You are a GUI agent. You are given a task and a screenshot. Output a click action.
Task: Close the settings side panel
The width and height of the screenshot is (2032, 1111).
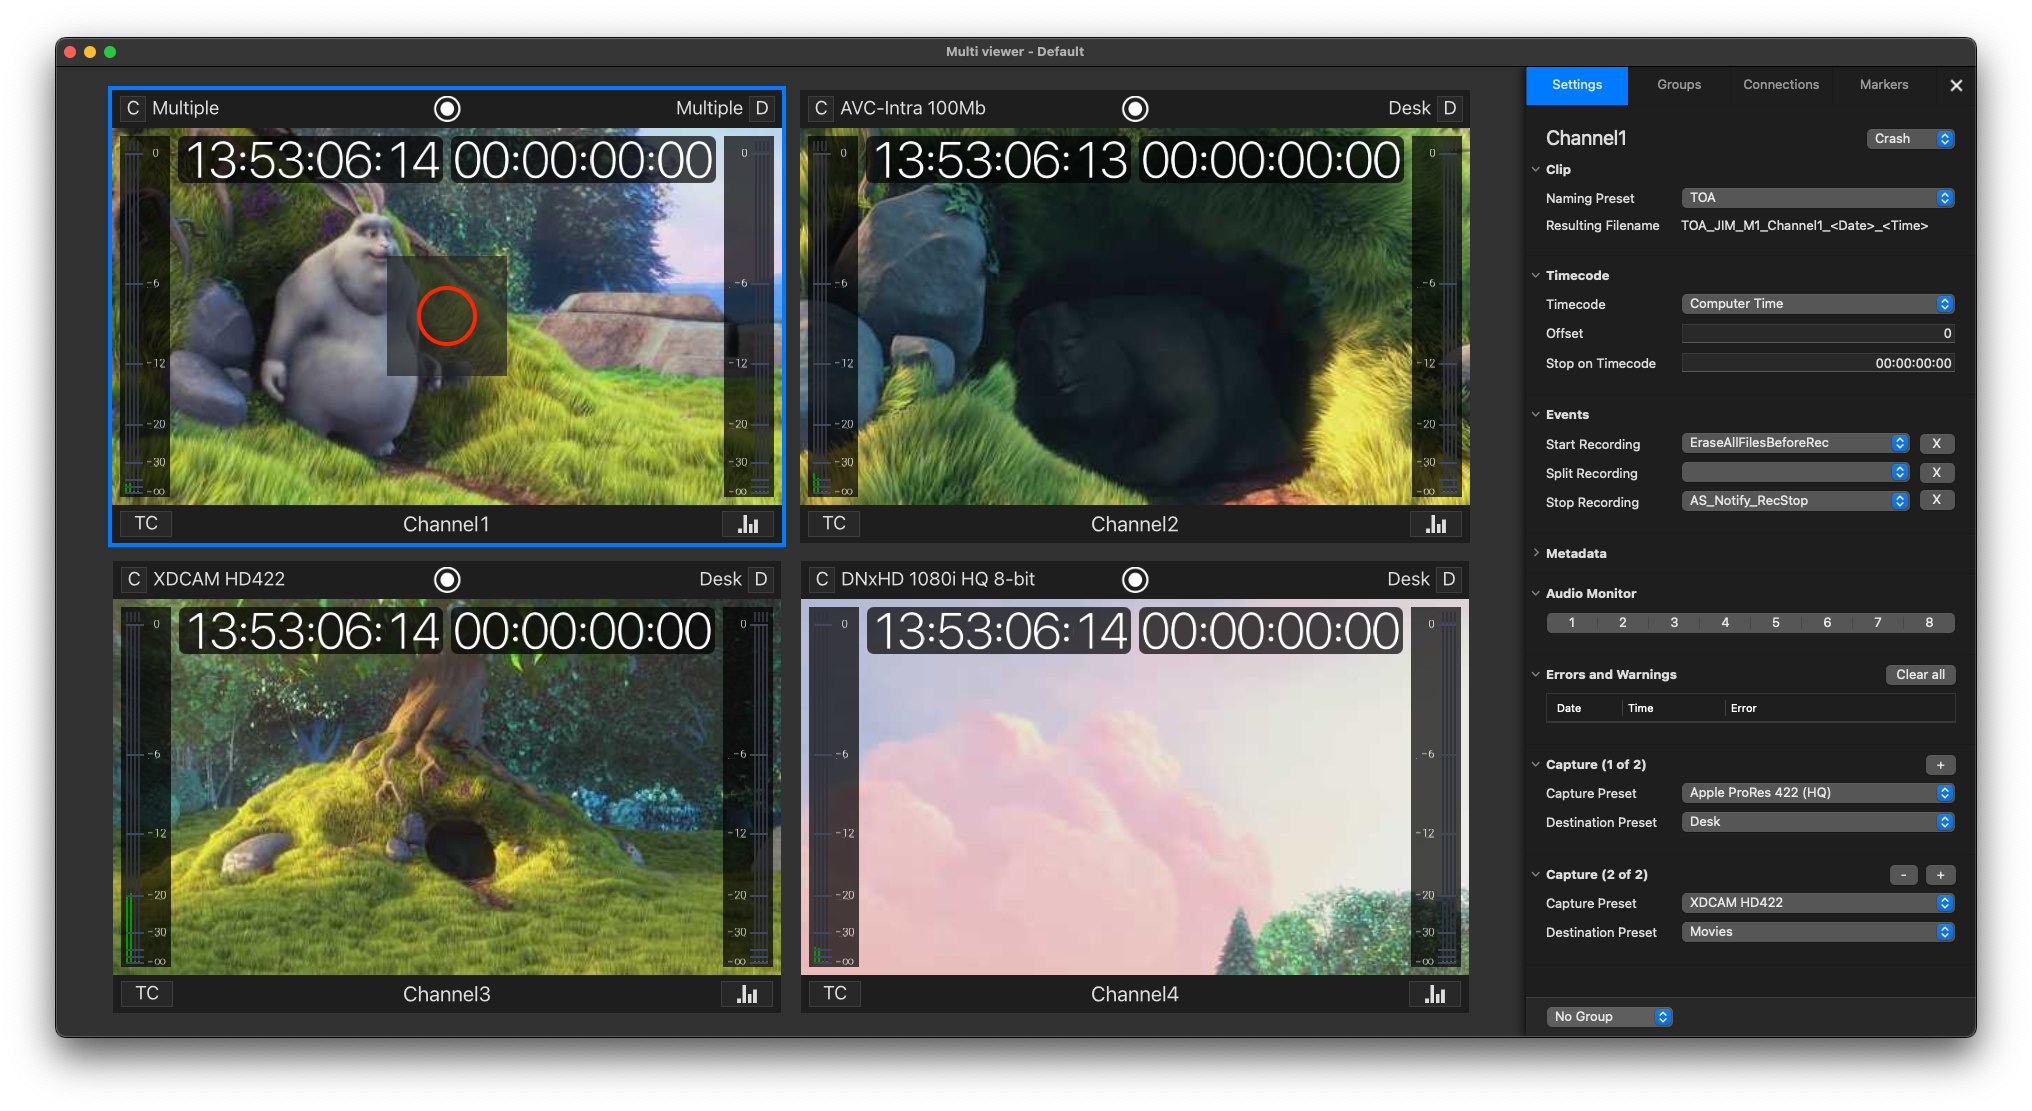pos(1956,86)
